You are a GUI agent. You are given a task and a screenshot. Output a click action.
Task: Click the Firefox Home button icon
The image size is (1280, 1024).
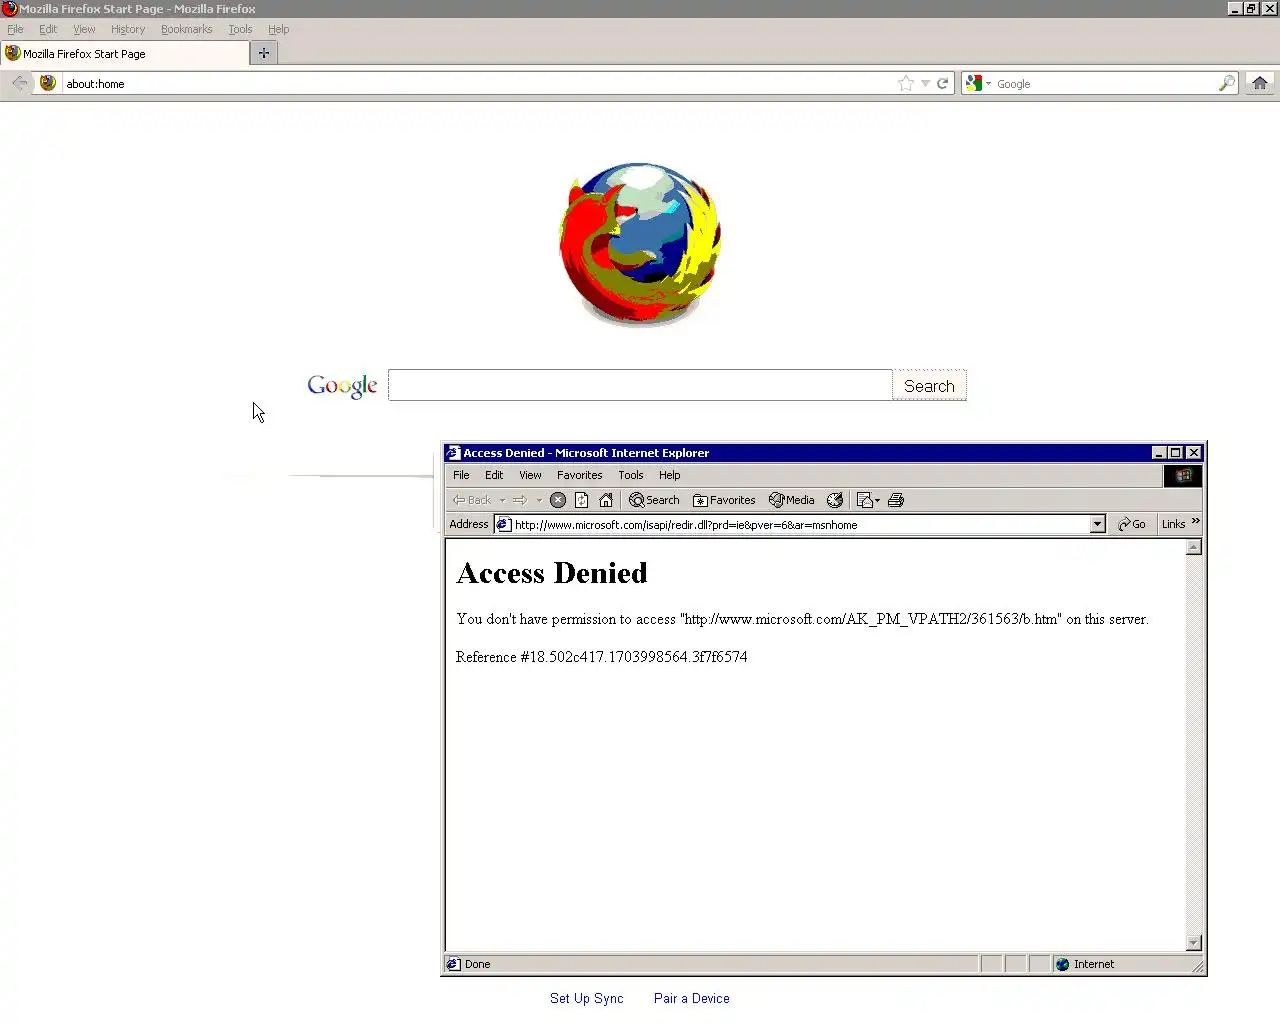pos(1260,83)
